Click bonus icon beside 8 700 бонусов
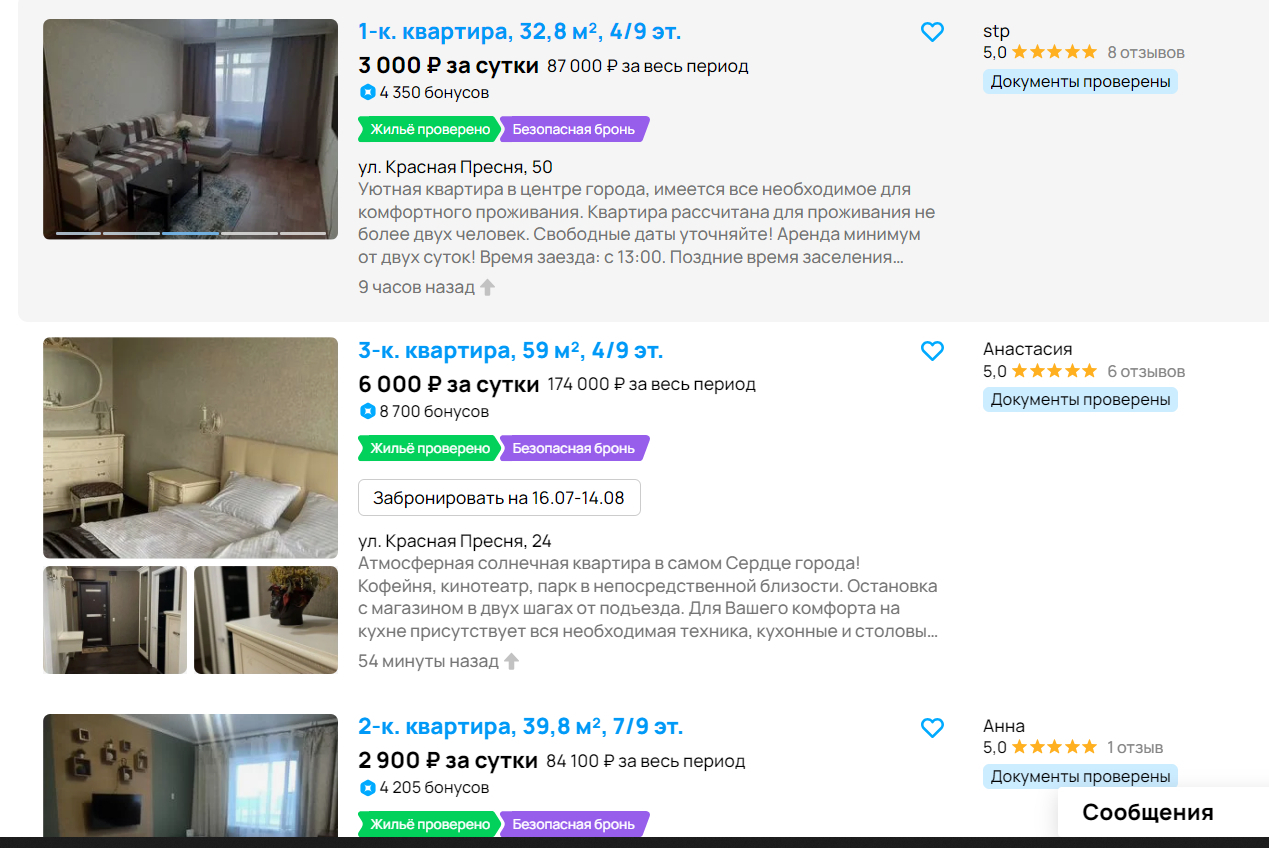 367,411
